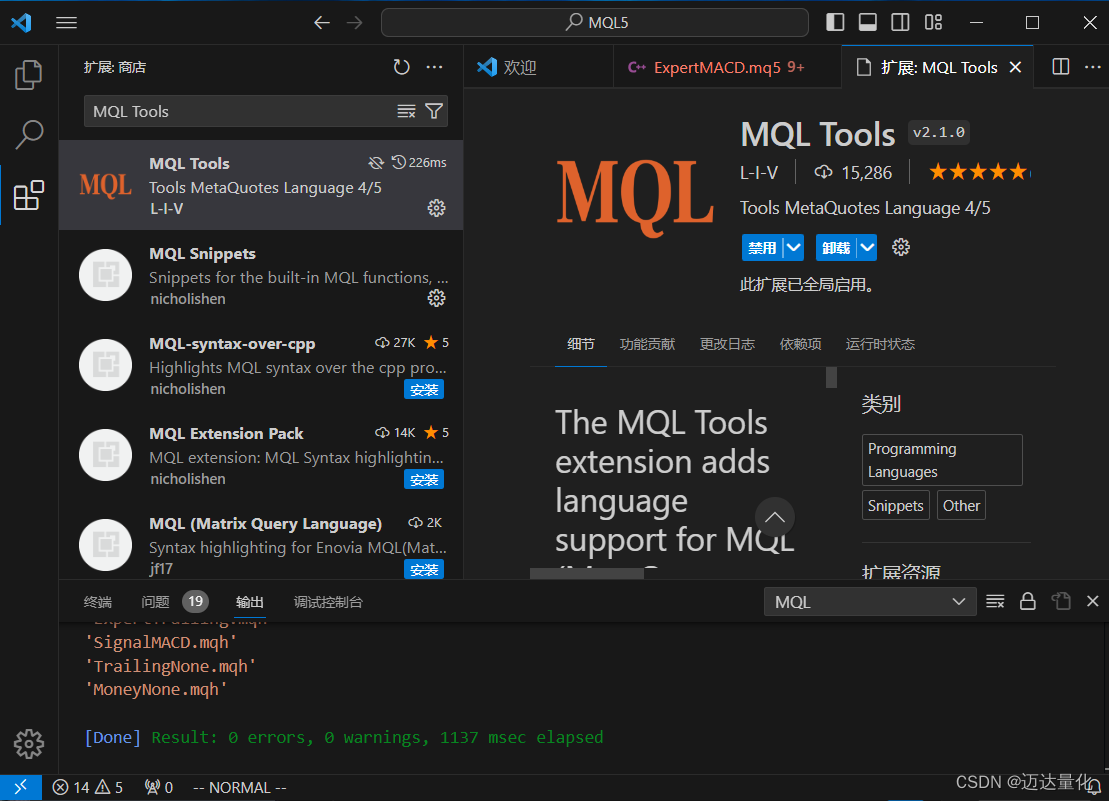Click the MQL5 command center search box
Viewport: 1109px width, 801px height.
coord(595,23)
